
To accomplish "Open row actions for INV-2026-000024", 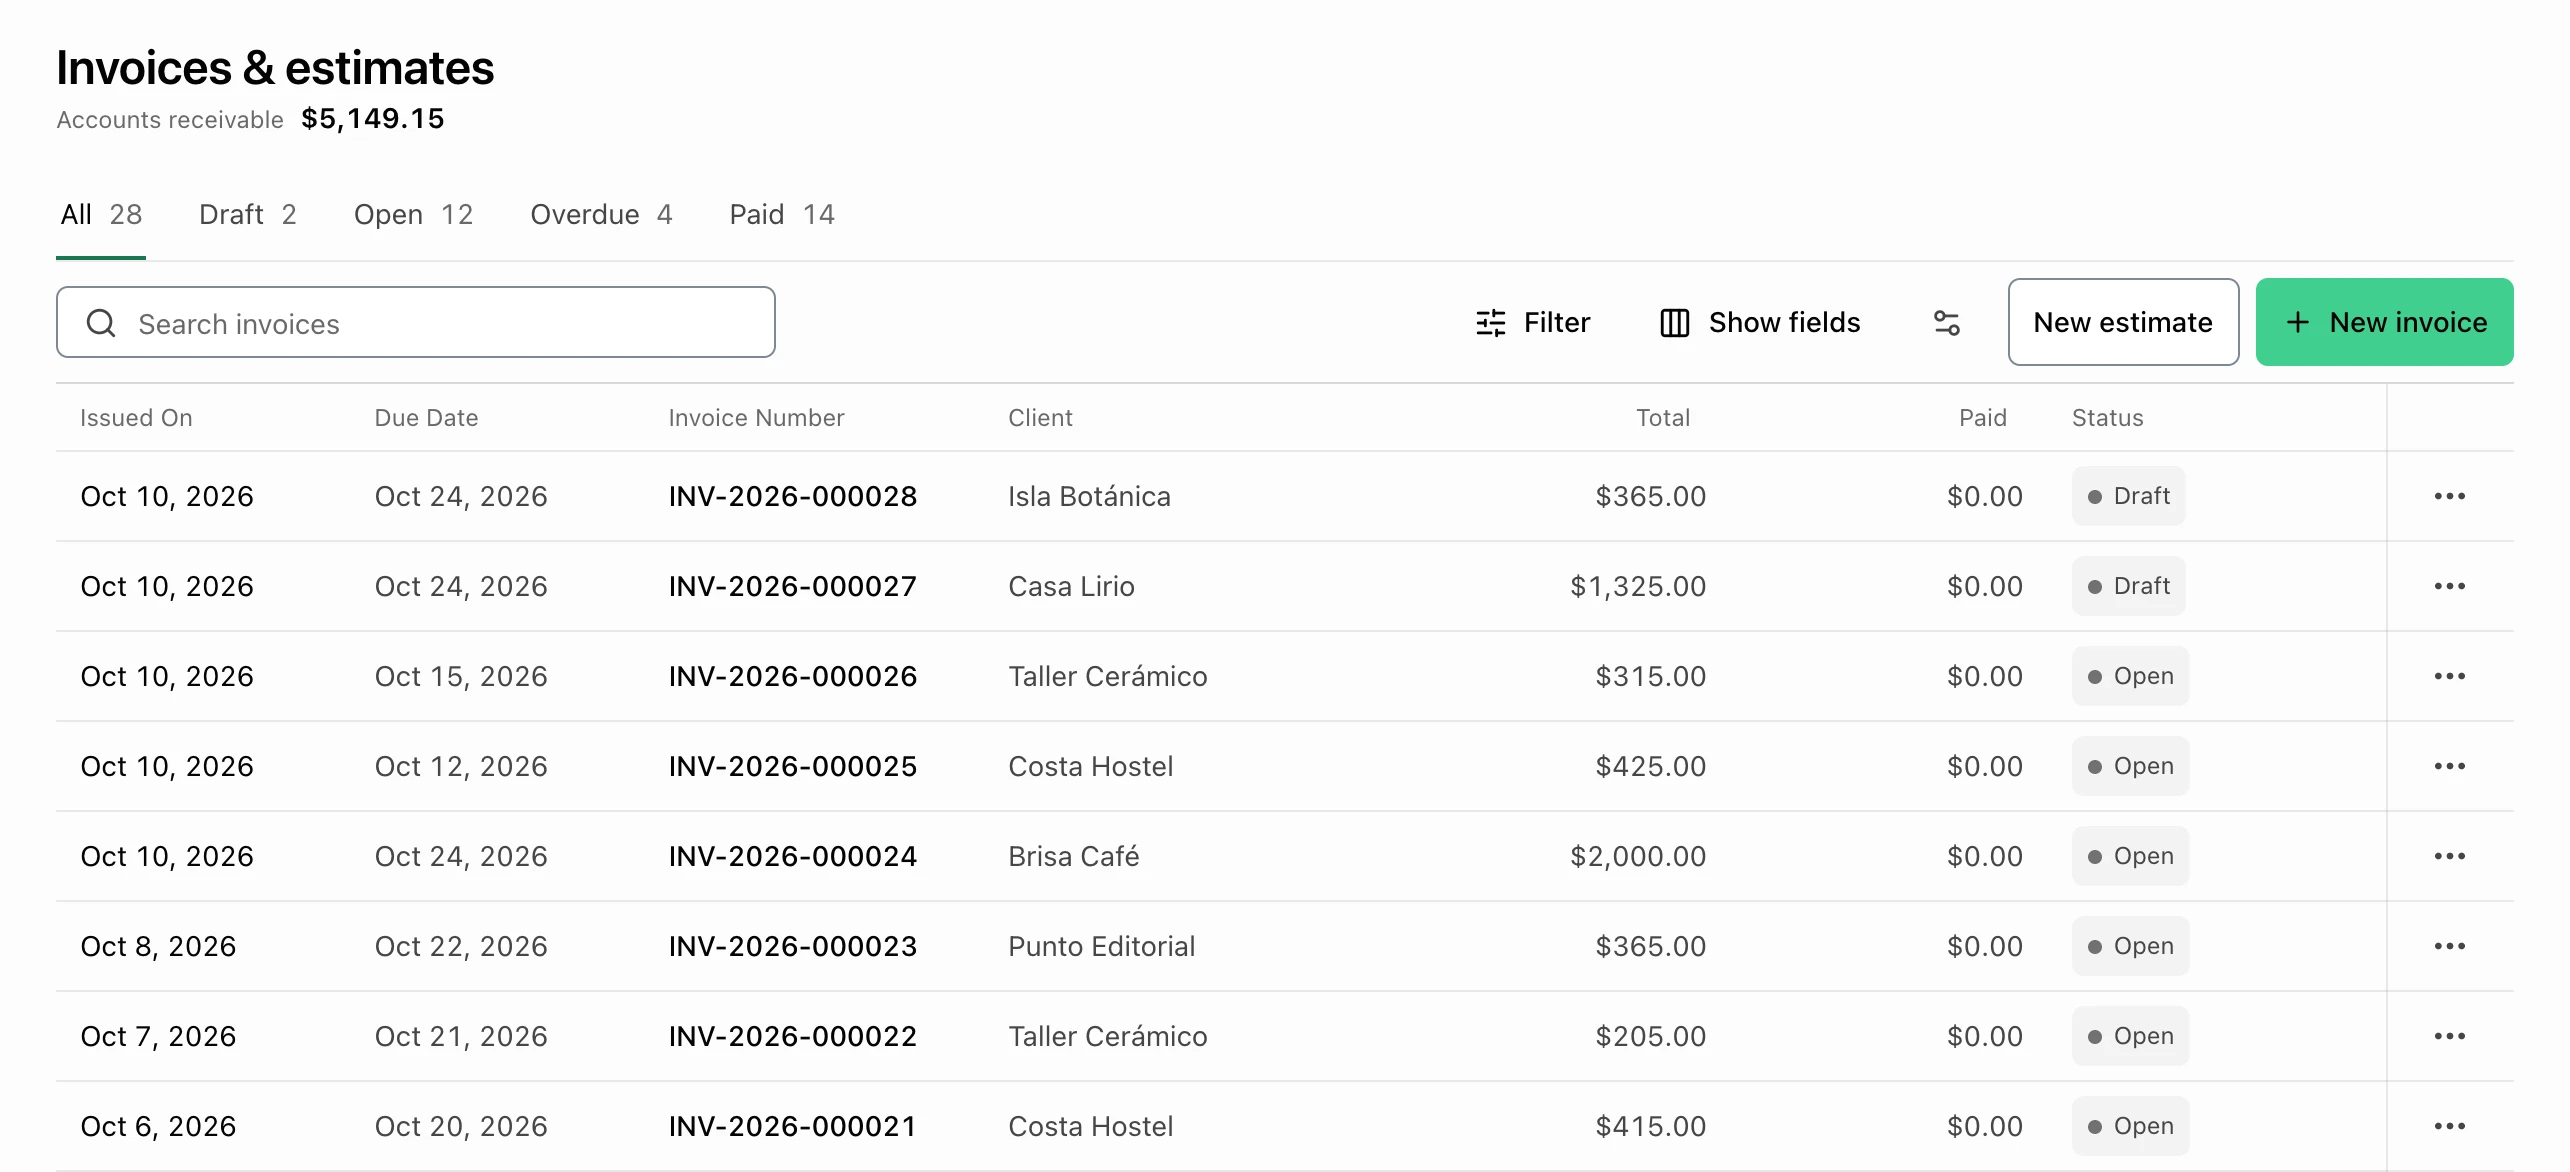I will point(2449,856).
